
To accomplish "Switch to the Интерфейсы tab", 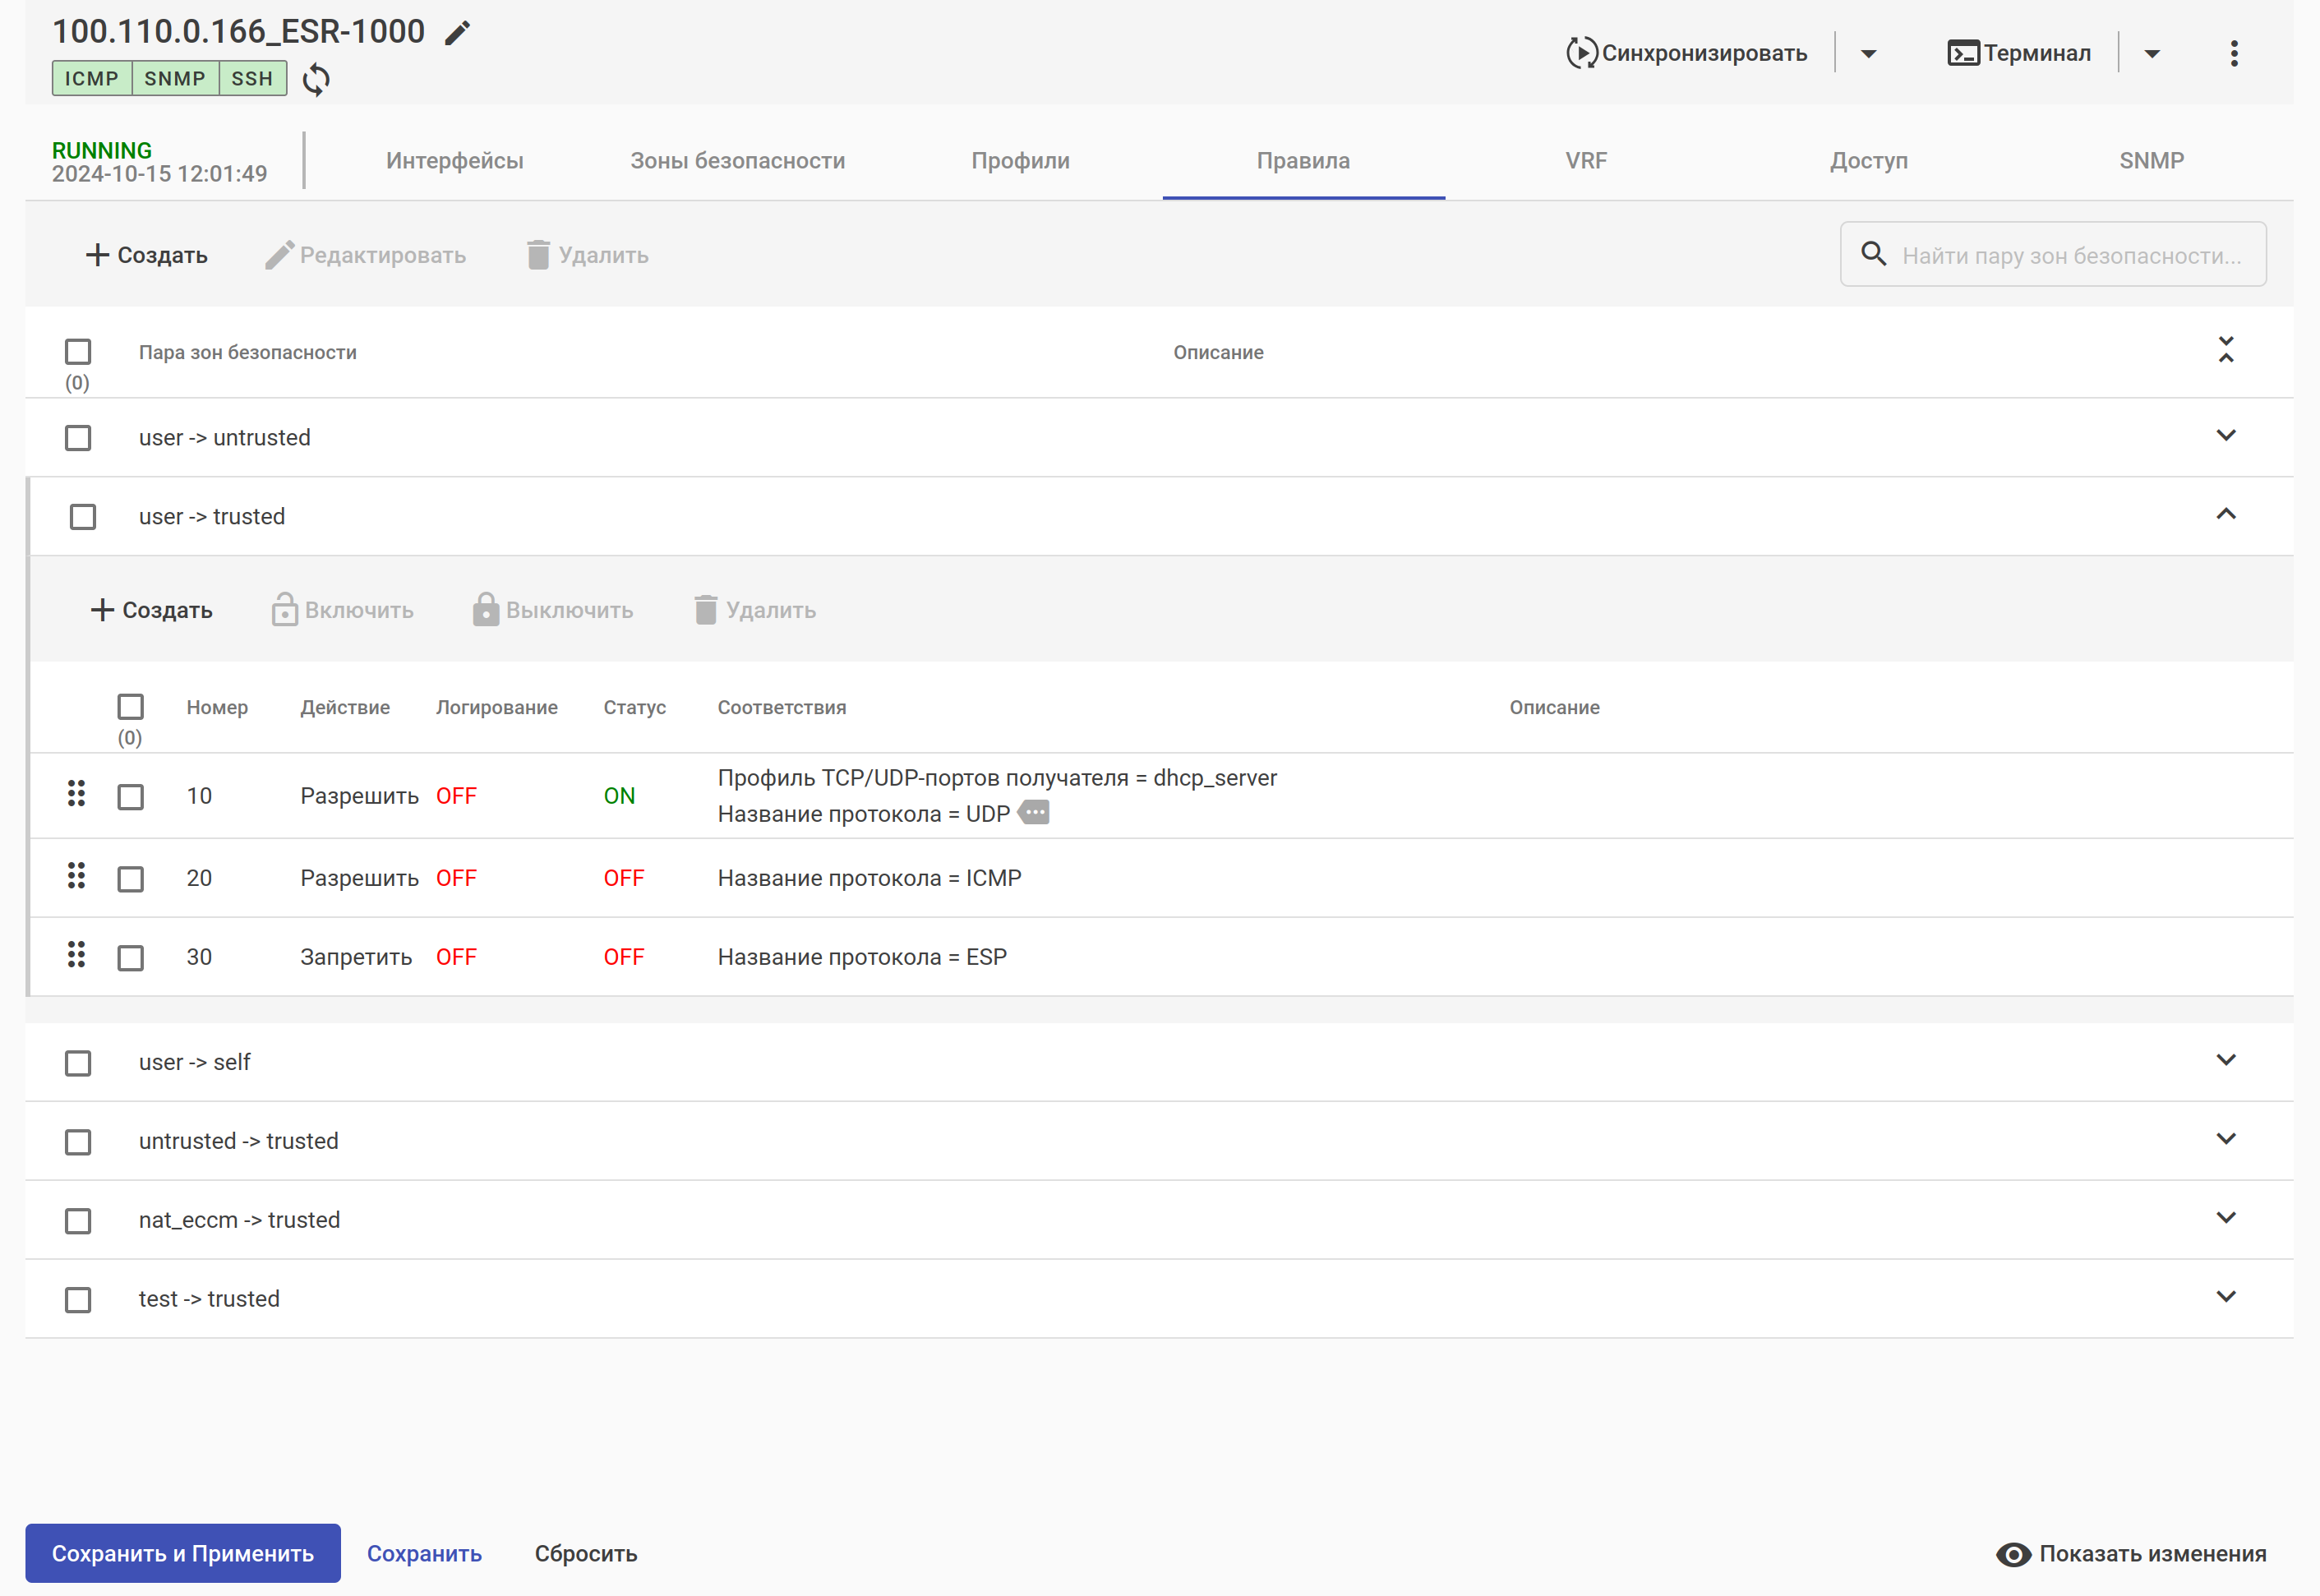I will (454, 161).
